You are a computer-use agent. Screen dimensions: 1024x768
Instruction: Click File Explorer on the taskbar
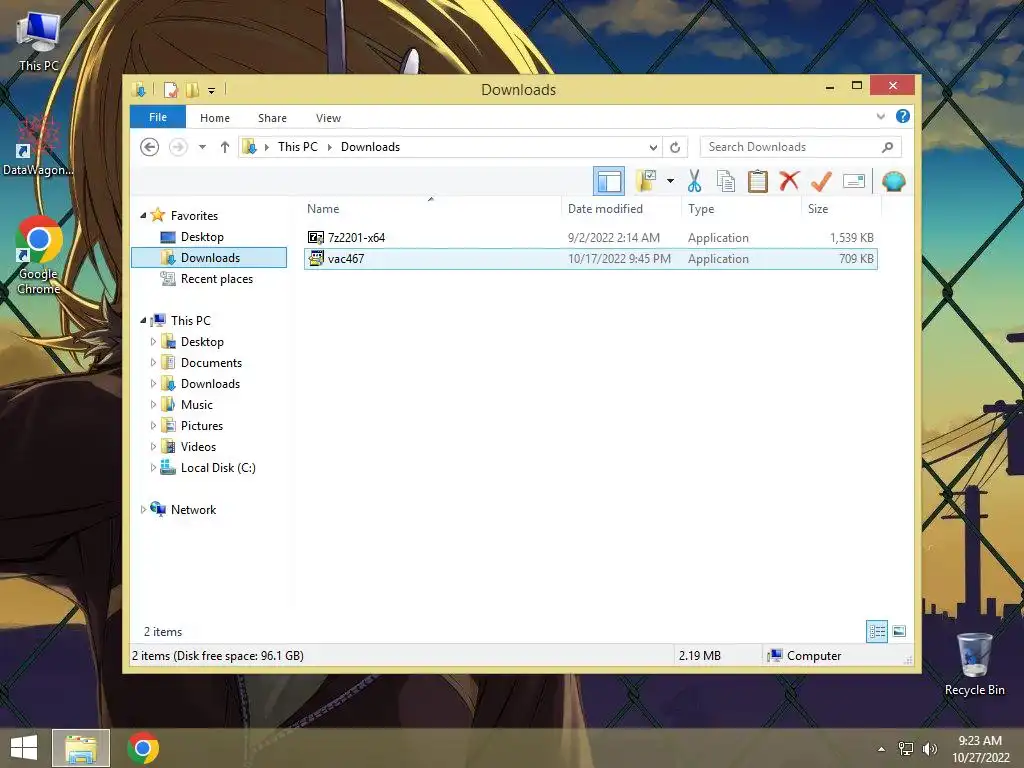tap(81, 748)
